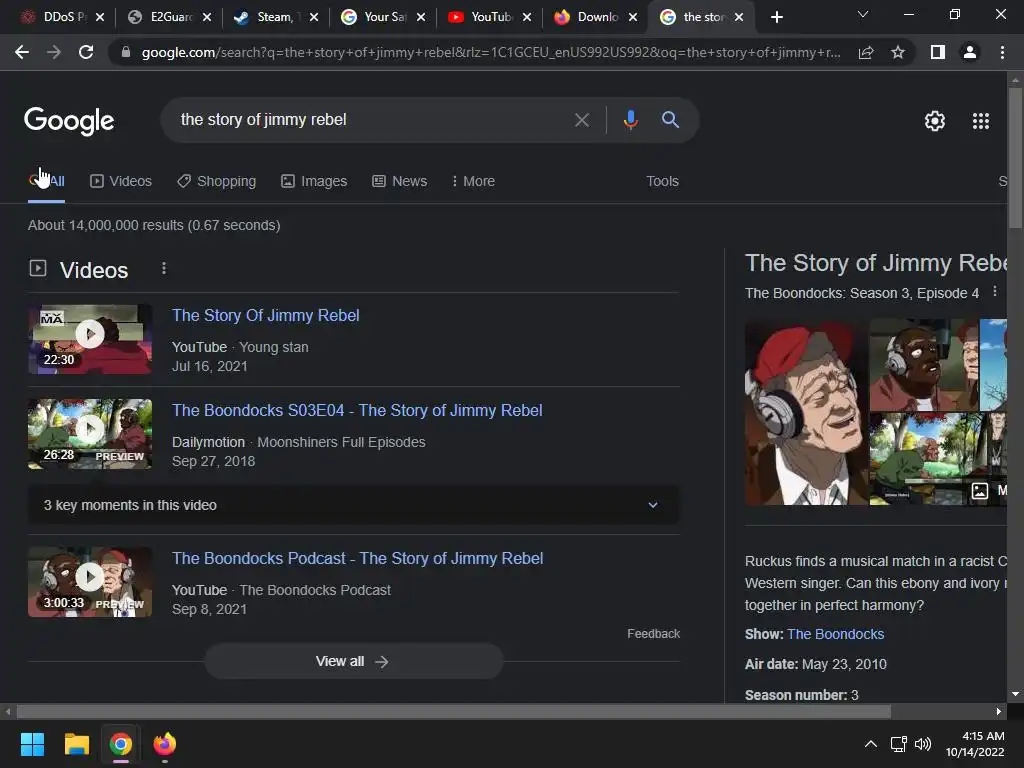Open Firefox from the taskbar
1024x768 pixels.
coord(165,744)
